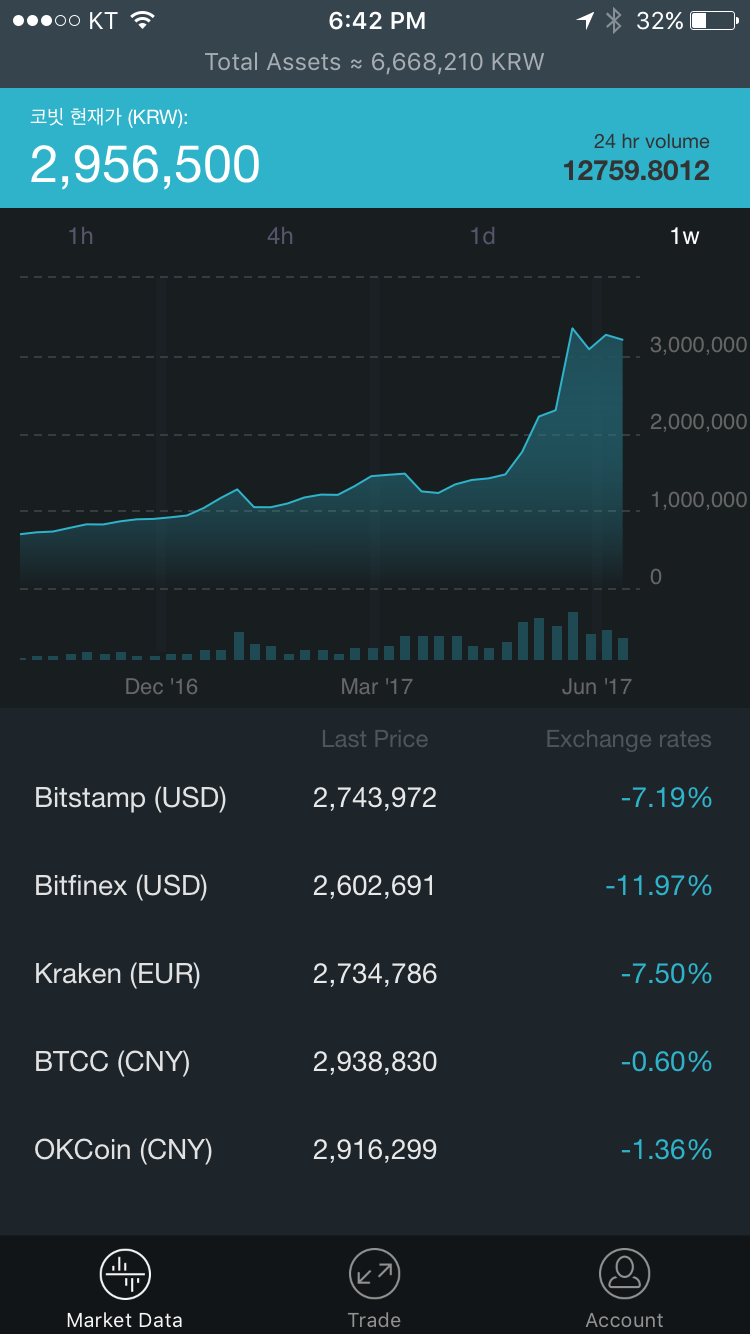The width and height of the screenshot is (750, 1334).
Task: Select the OKCoin (CNY) exchange row
Action: pos(375,1149)
